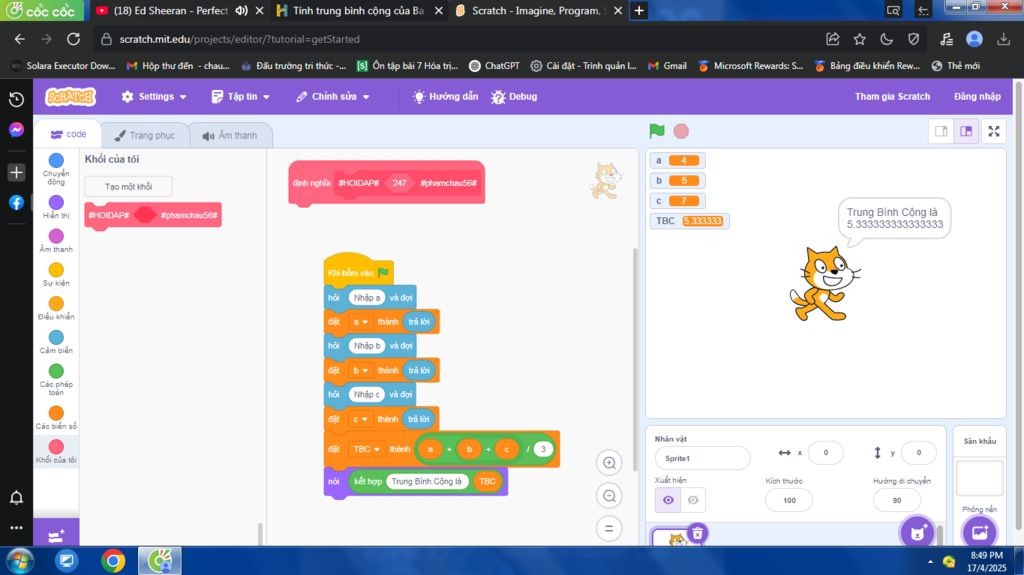
Task: Open variable dropdown on đặt b block
Action: pos(361,370)
